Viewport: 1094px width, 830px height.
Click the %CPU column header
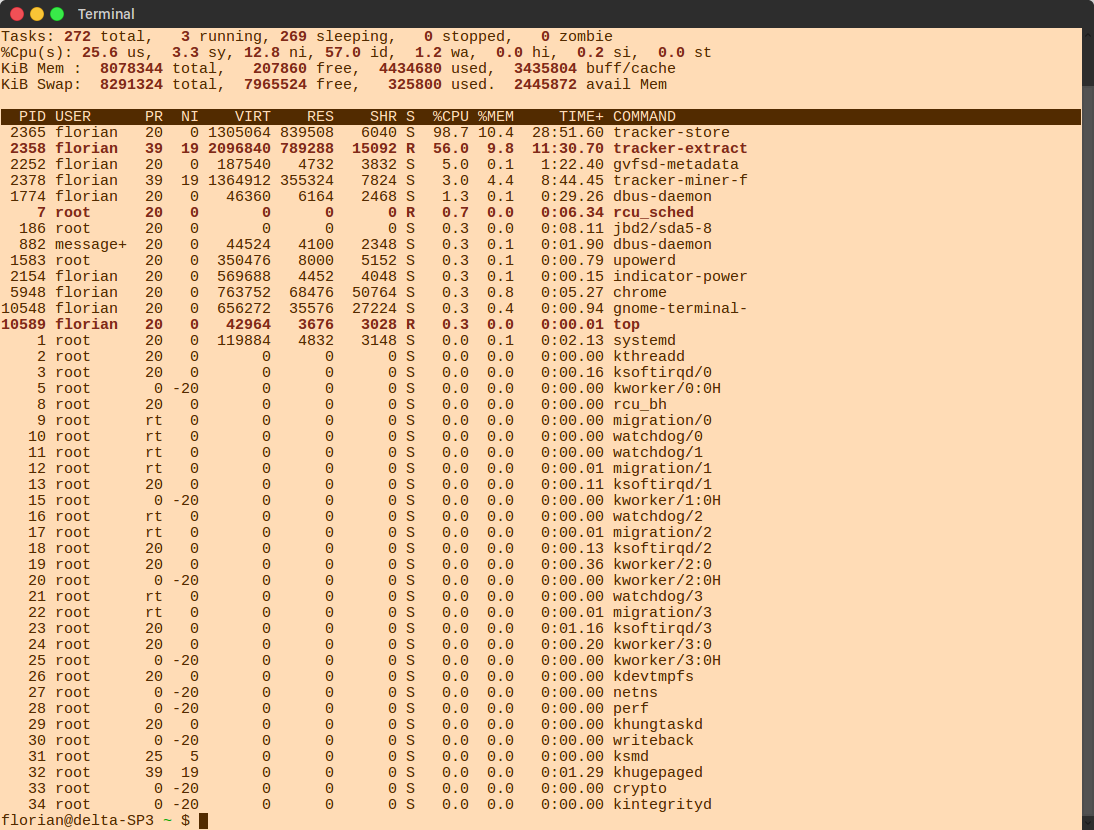[x=451, y=117]
